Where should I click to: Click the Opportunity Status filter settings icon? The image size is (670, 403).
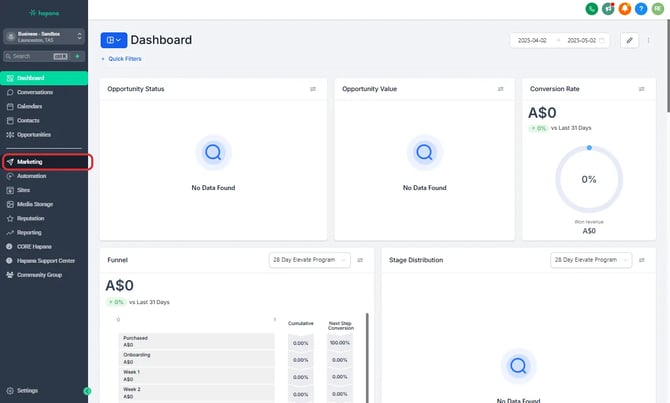pyautogui.click(x=313, y=89)
